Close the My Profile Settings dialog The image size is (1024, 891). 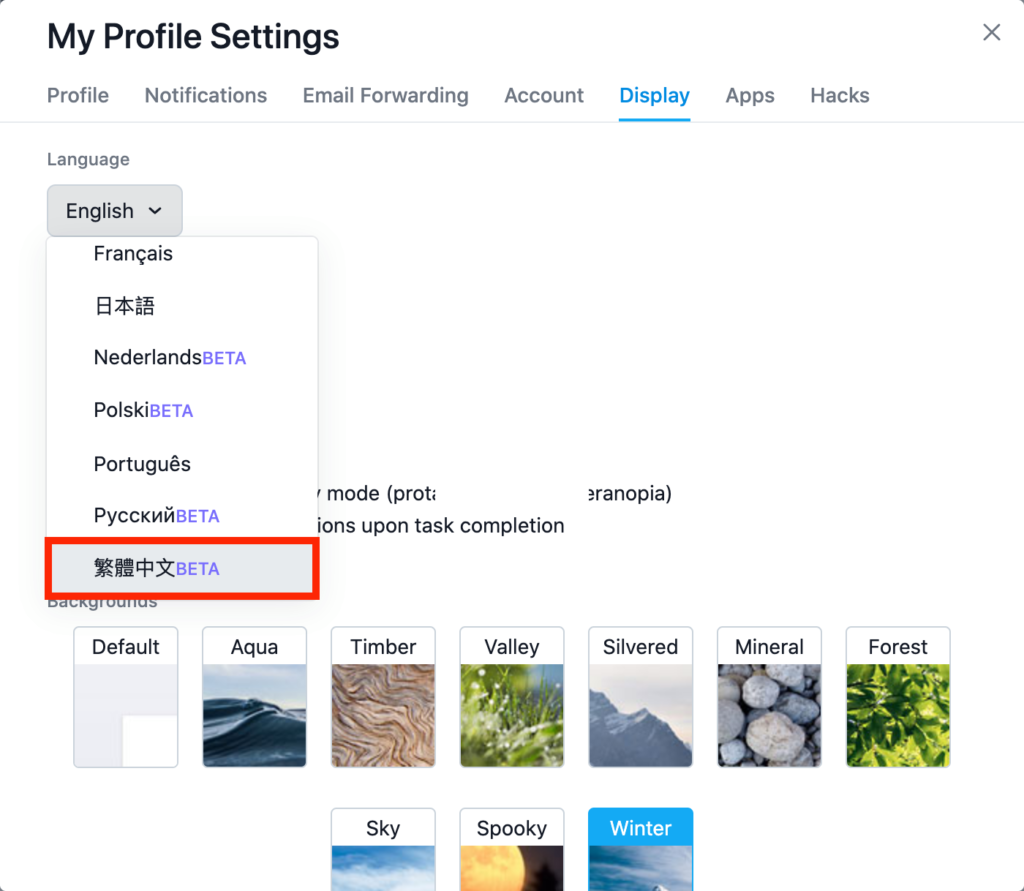tap(991, 32)
